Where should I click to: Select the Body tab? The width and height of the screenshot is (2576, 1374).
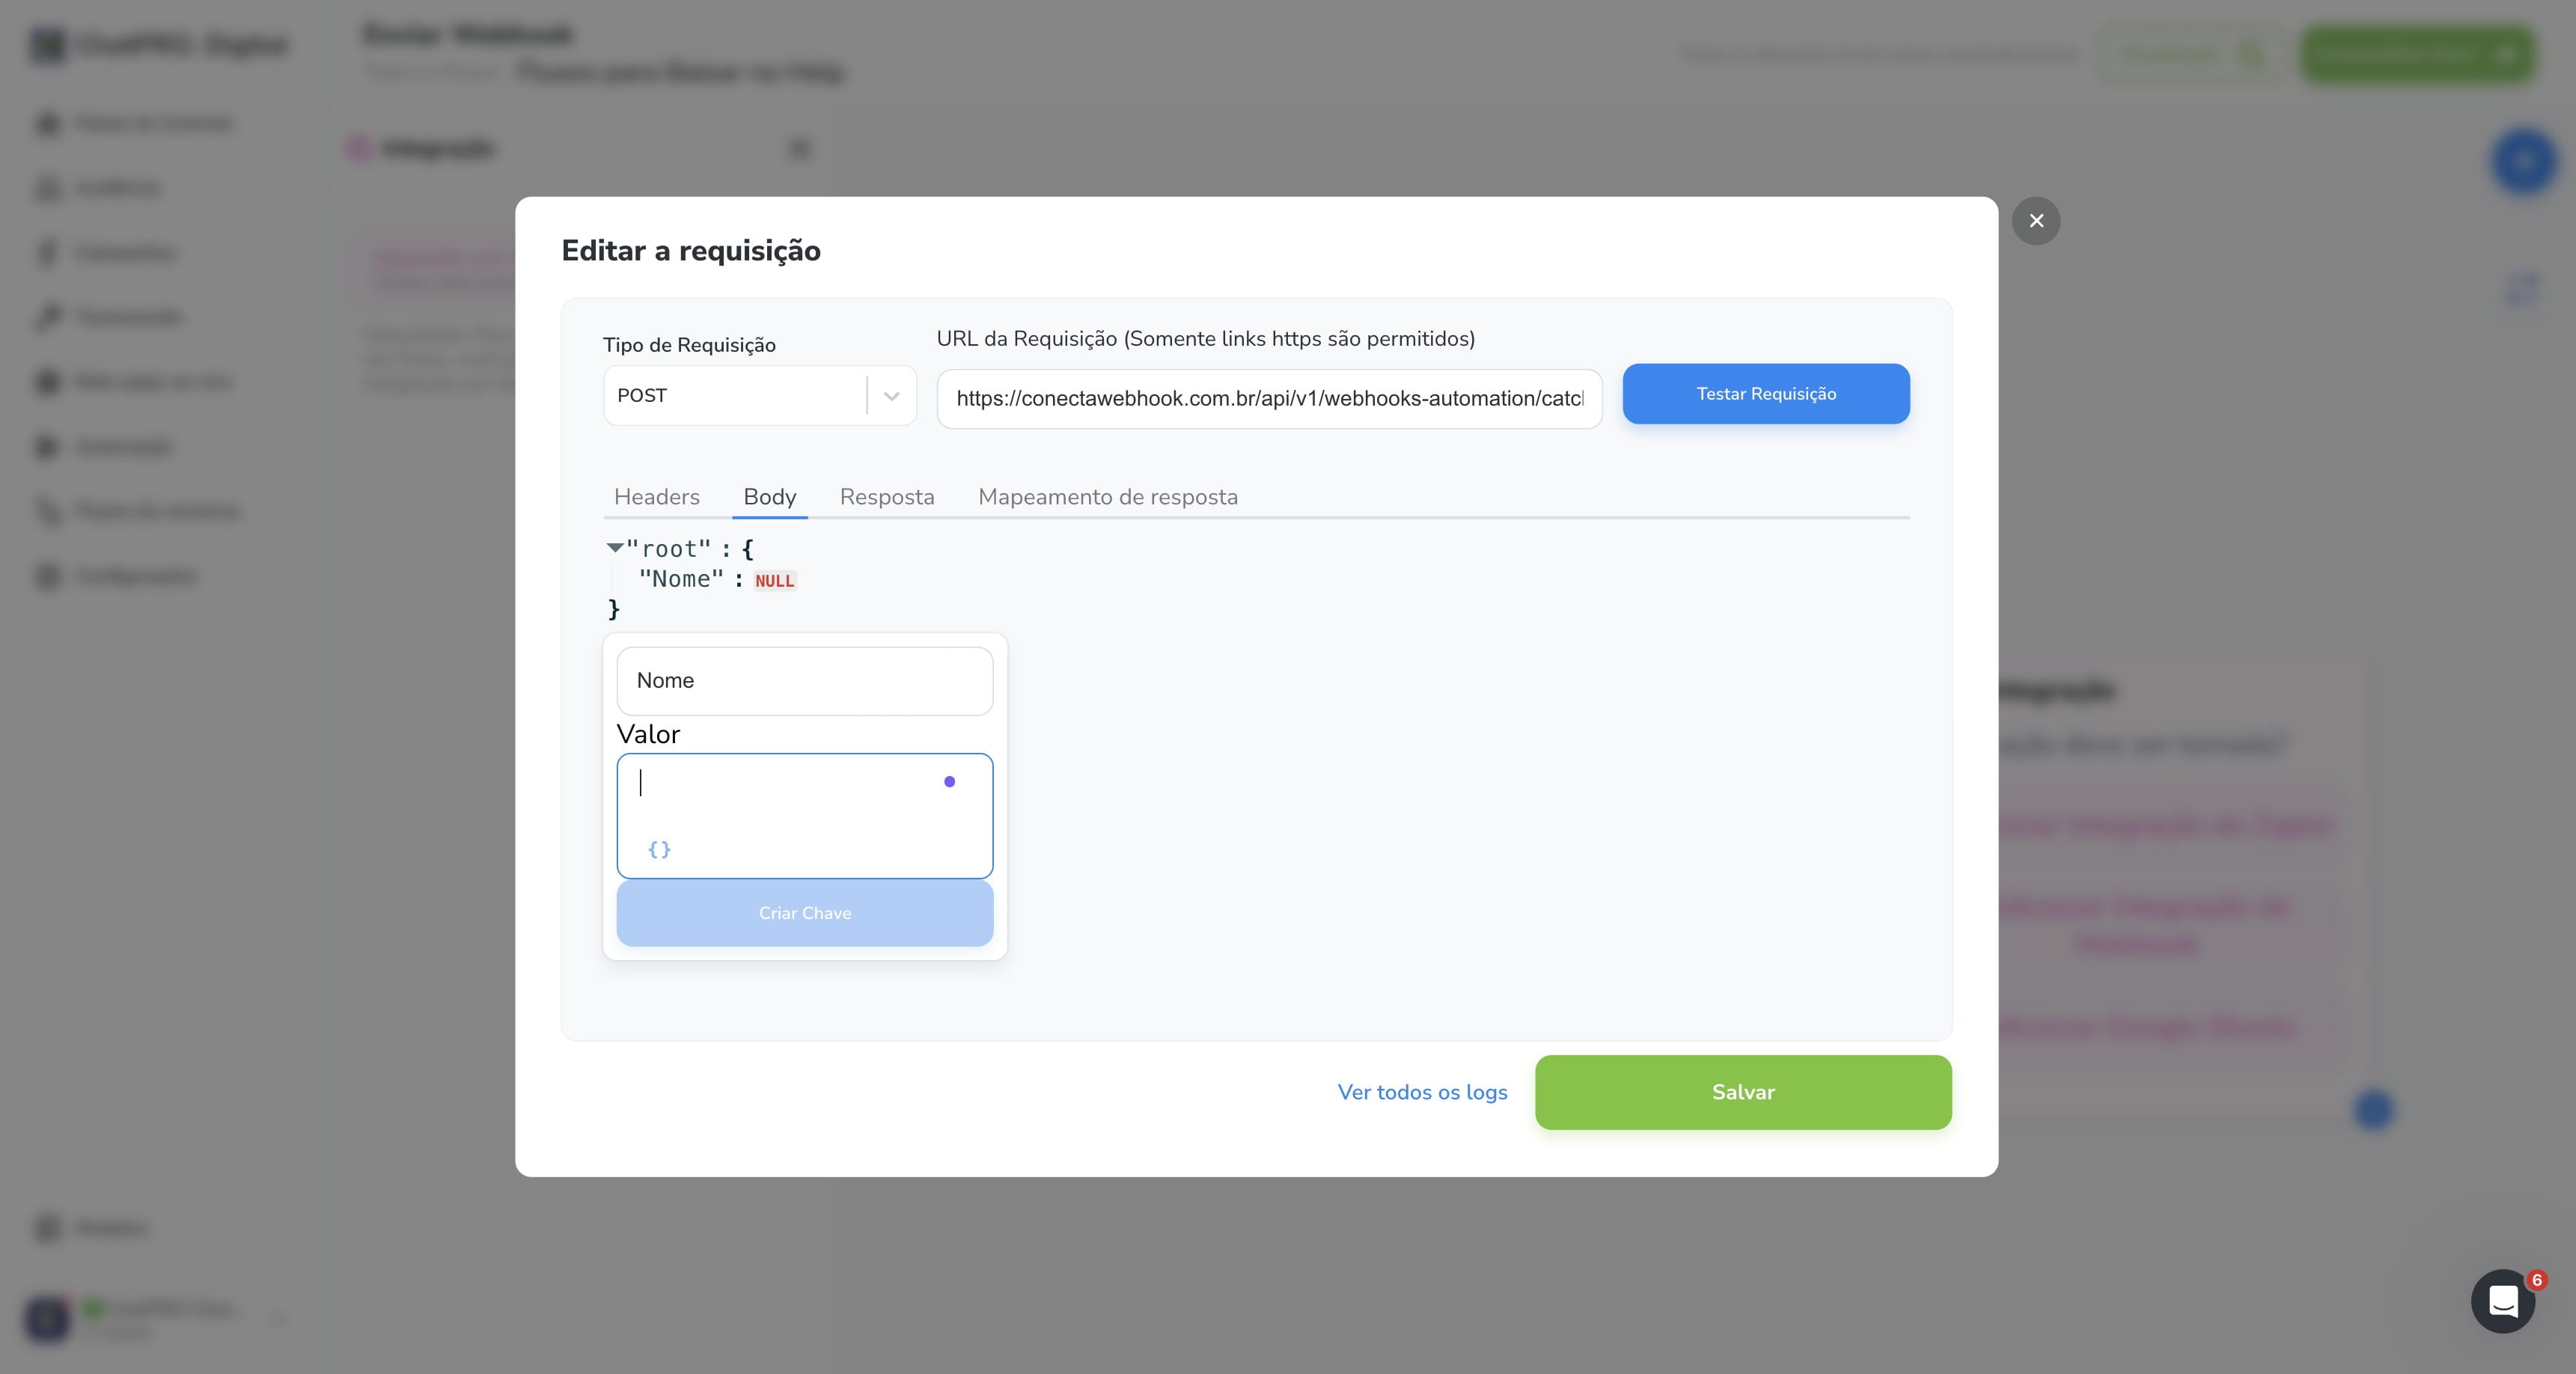[x=770, y=497]
